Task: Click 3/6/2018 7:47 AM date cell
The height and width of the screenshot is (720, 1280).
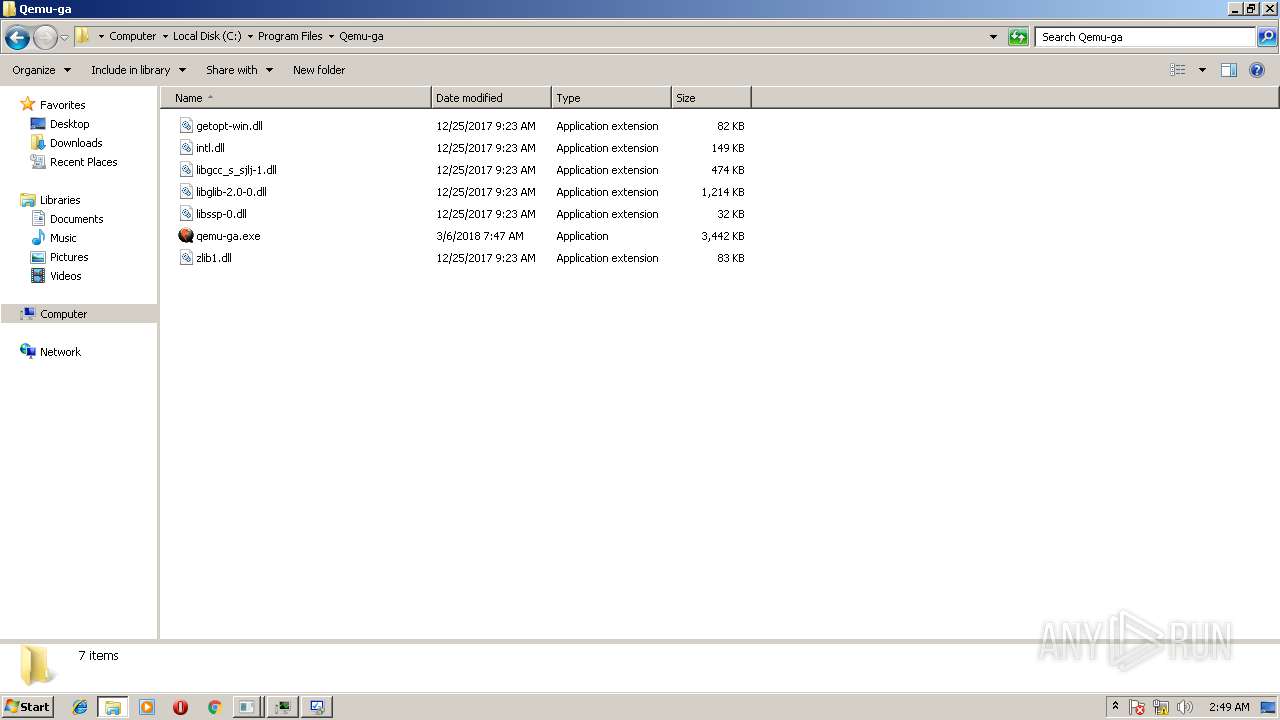Action: pyautogui.click(x=480, y=236)
